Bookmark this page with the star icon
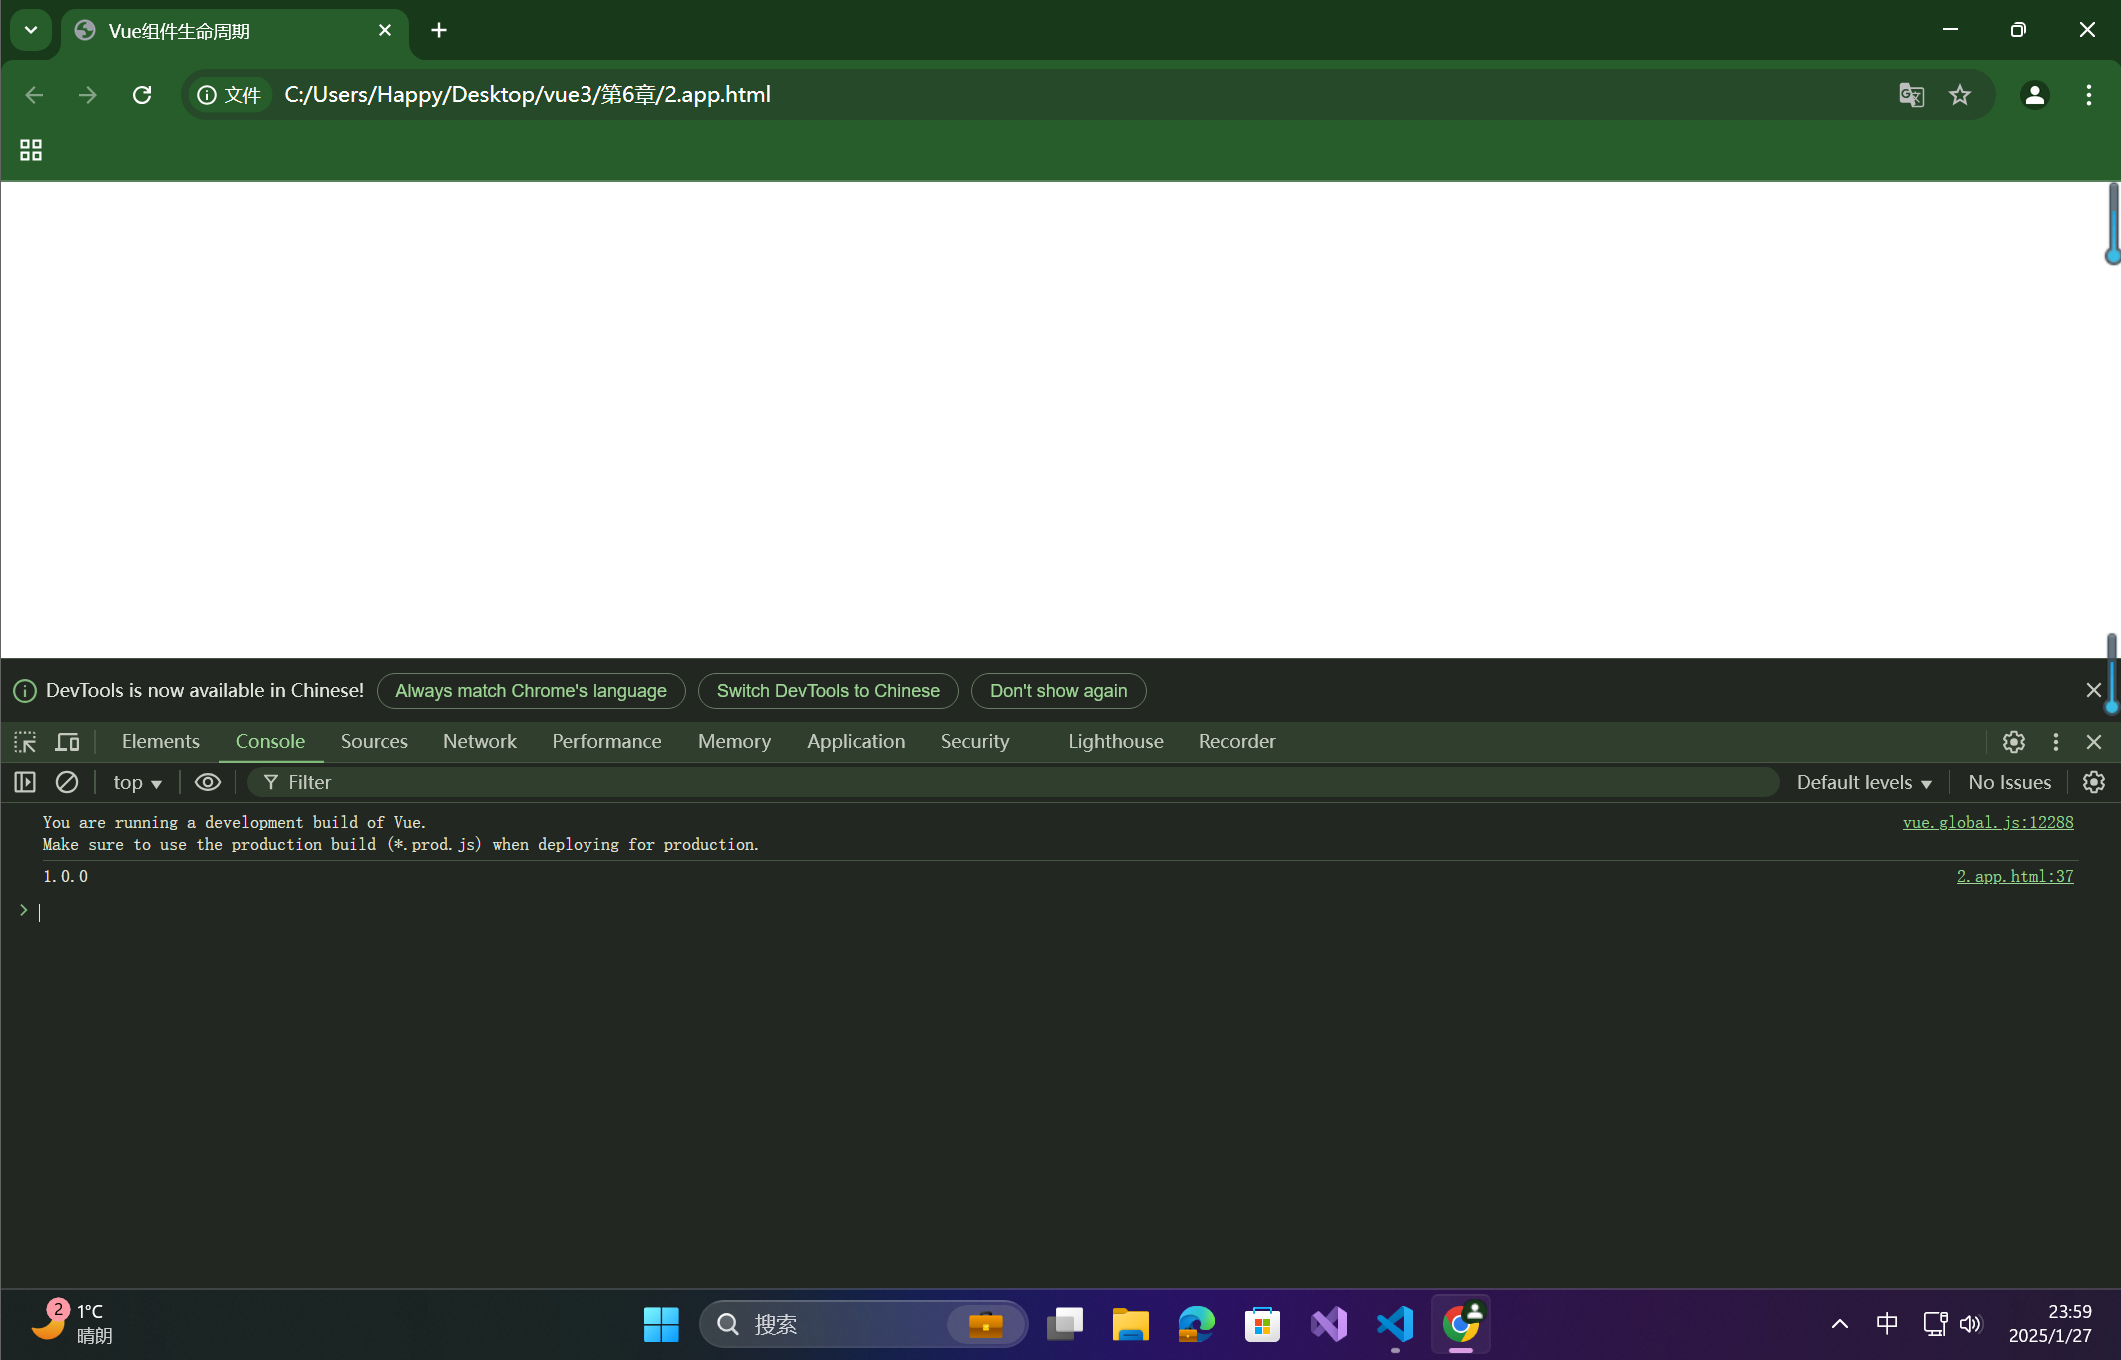 tap(1959, 95)
